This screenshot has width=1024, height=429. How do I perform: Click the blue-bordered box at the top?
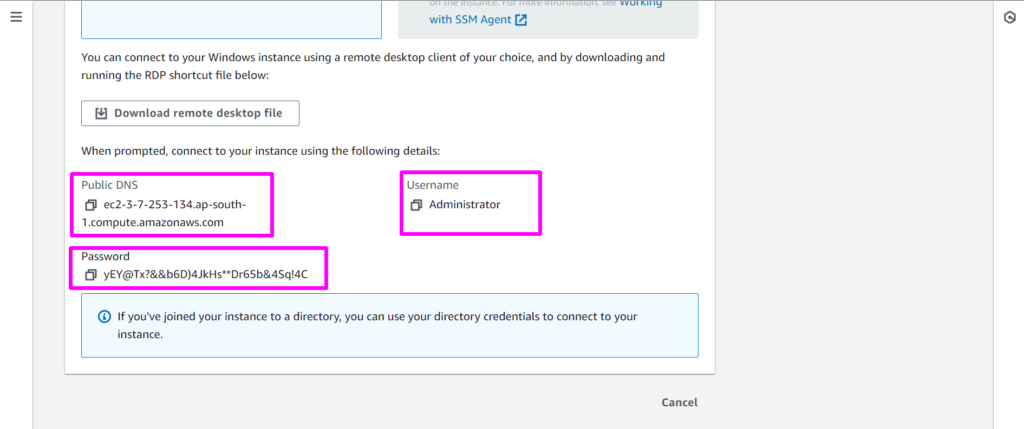coord(230,18)
